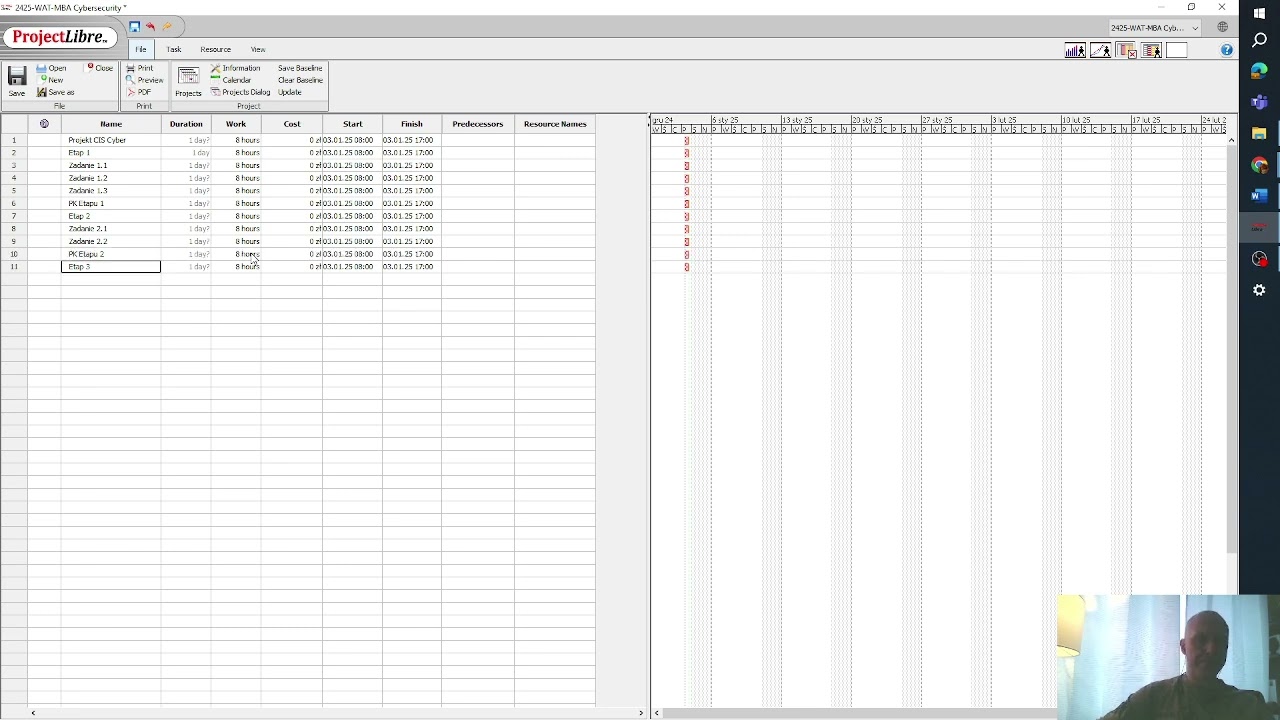Viewport: 1280px width, 720px height.
Task: Switch to the Resource ribbon tab
Action: coord(215,49)
